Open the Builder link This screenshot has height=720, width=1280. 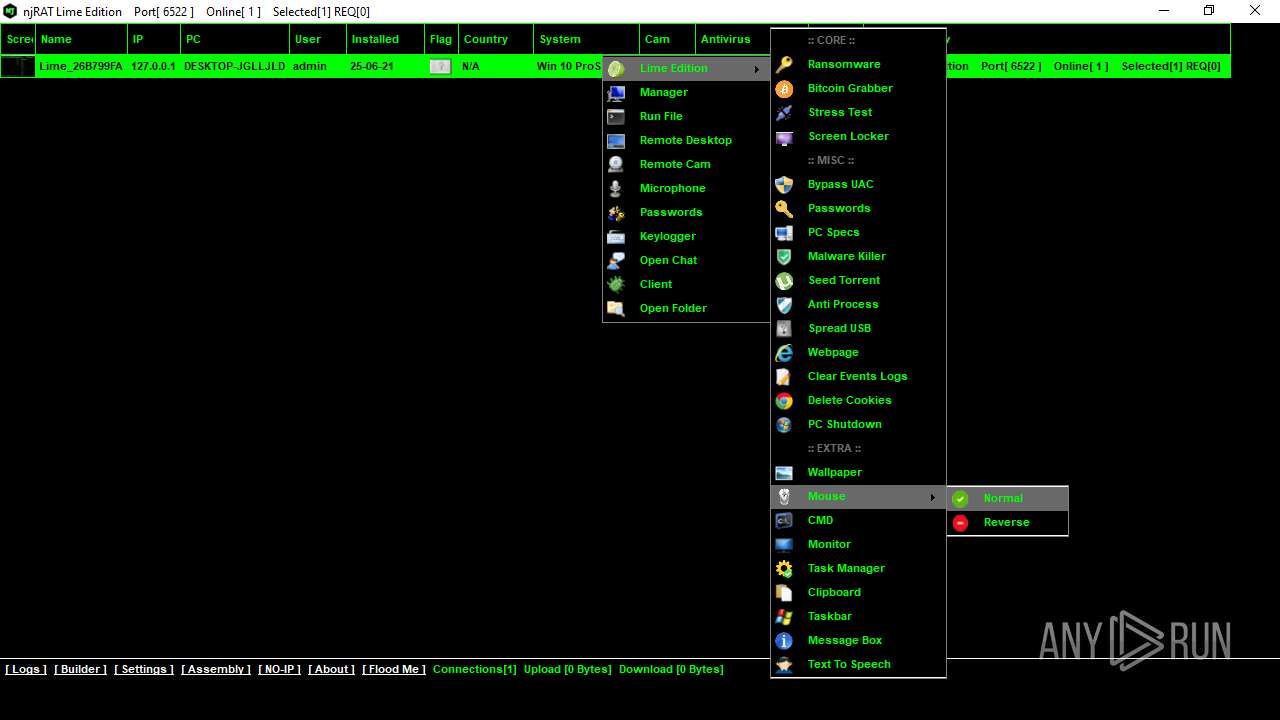(80, 669)
